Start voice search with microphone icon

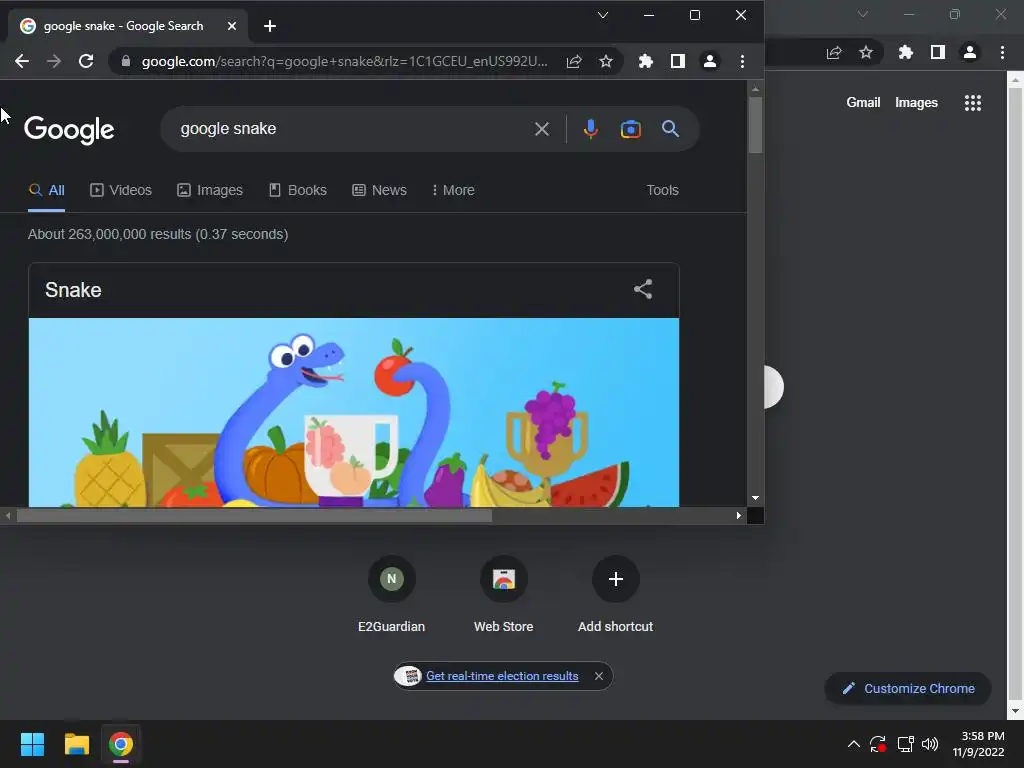[x=590, y=129]
